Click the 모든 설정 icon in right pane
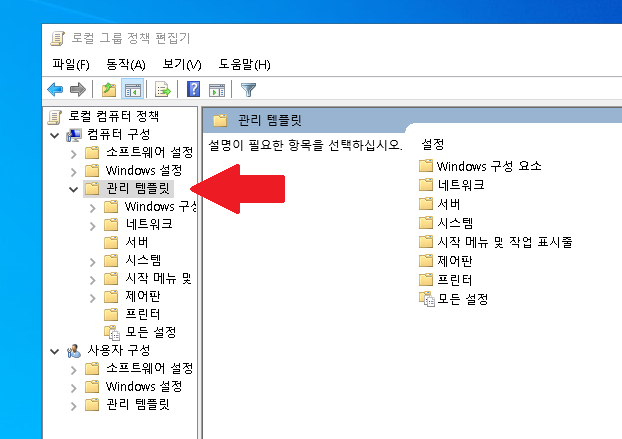Viewport: 622px width, 439px height. pyautogui.click(x=427, y=299)
